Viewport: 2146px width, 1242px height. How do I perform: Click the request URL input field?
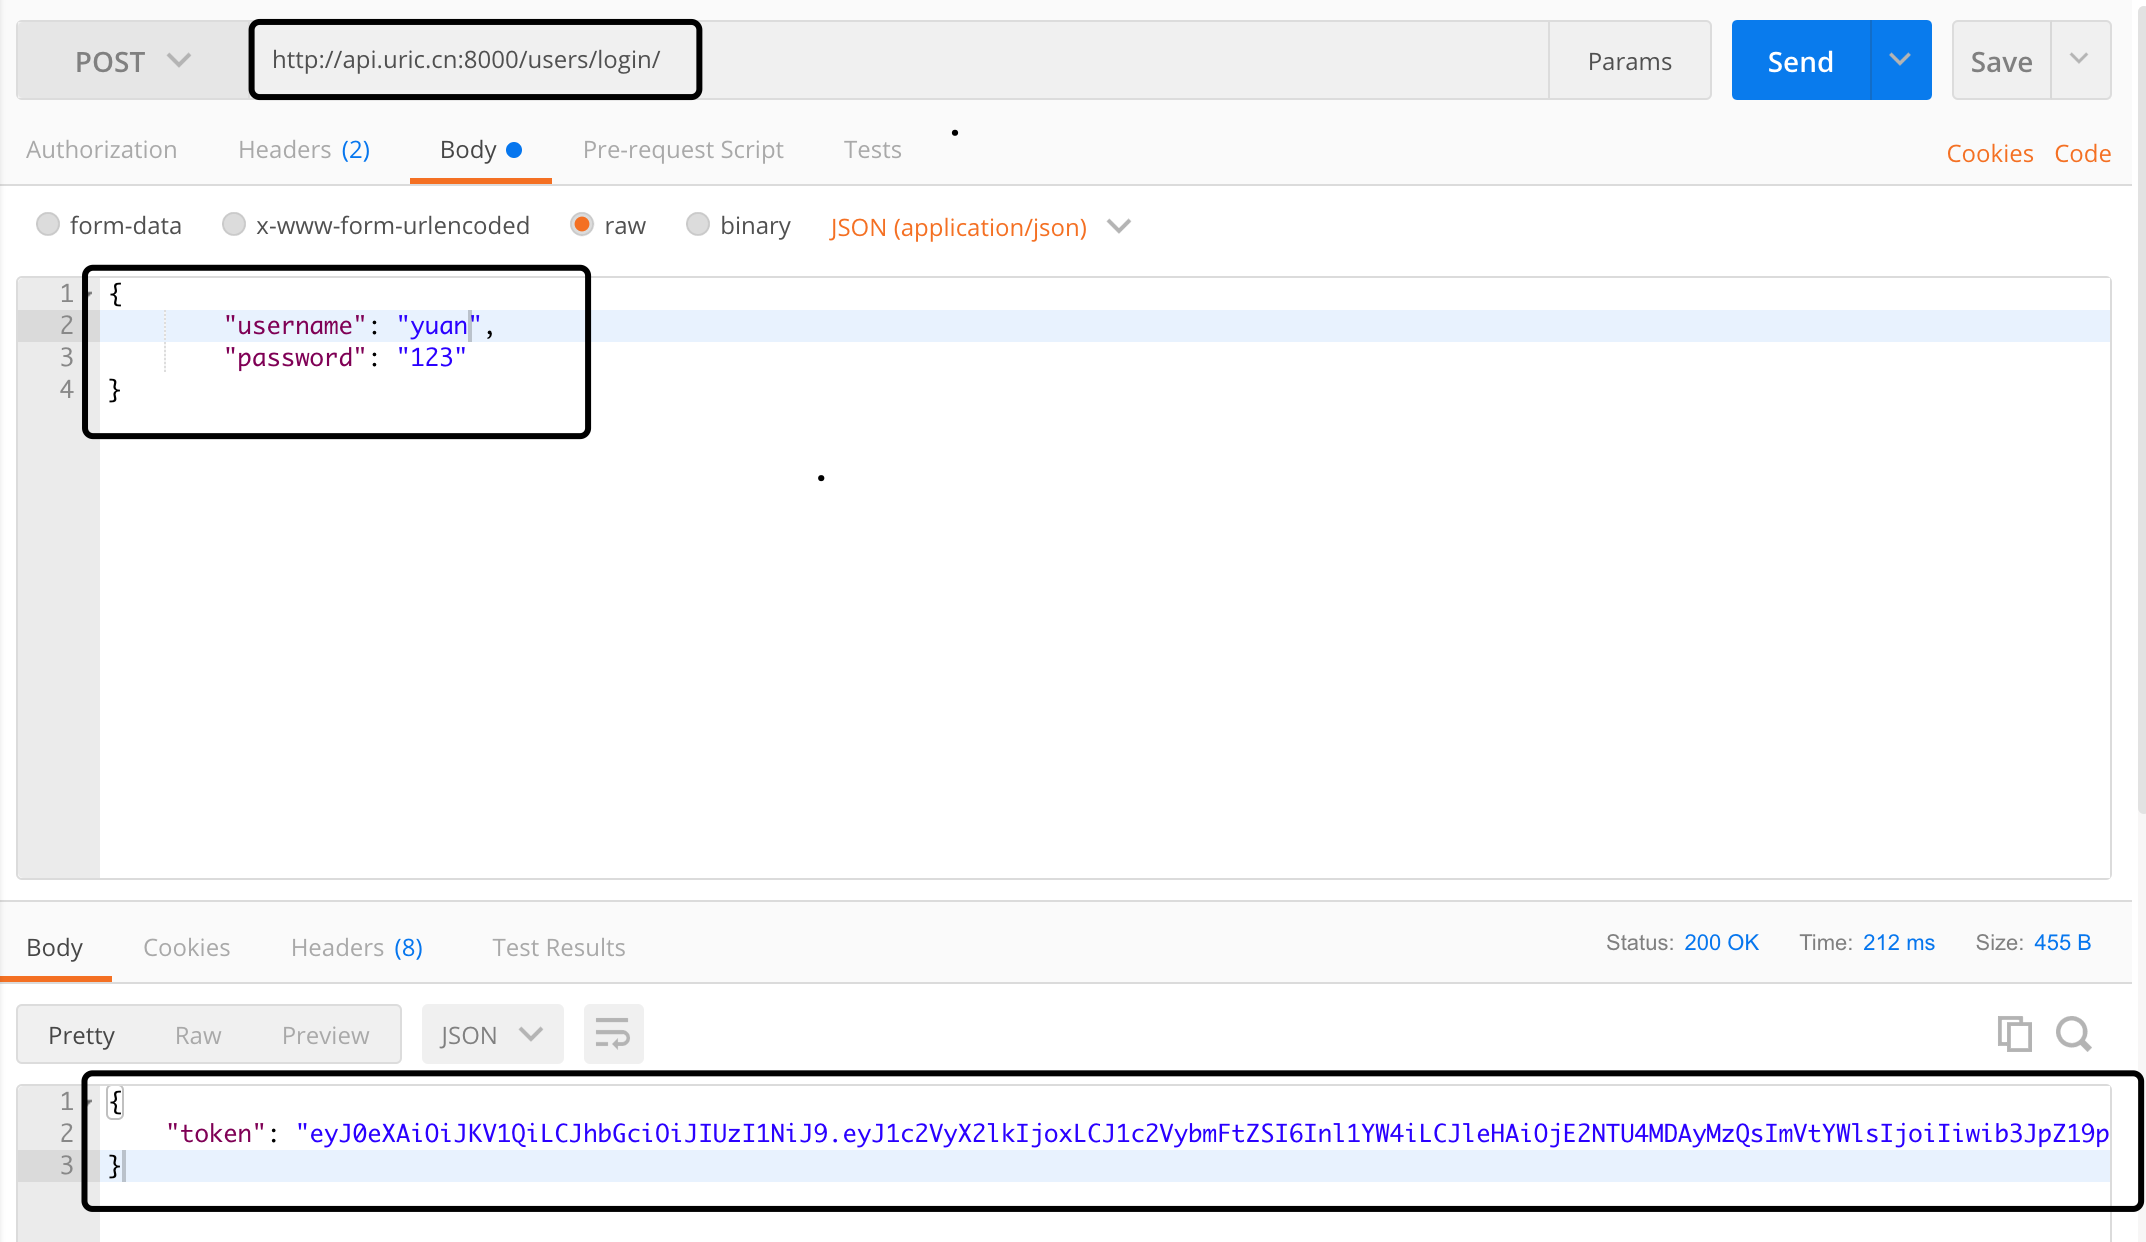coord(900,60)
